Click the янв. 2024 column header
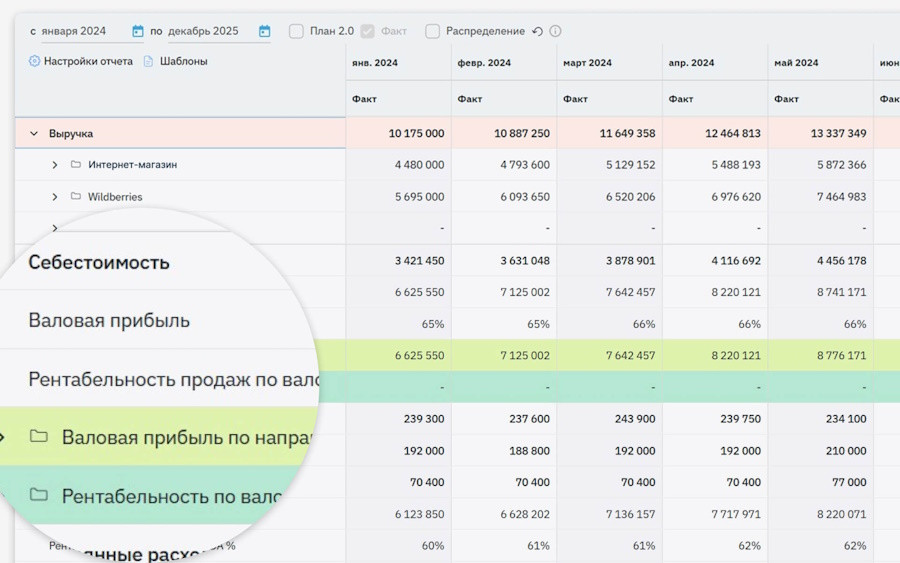 (x=375, y=63)
